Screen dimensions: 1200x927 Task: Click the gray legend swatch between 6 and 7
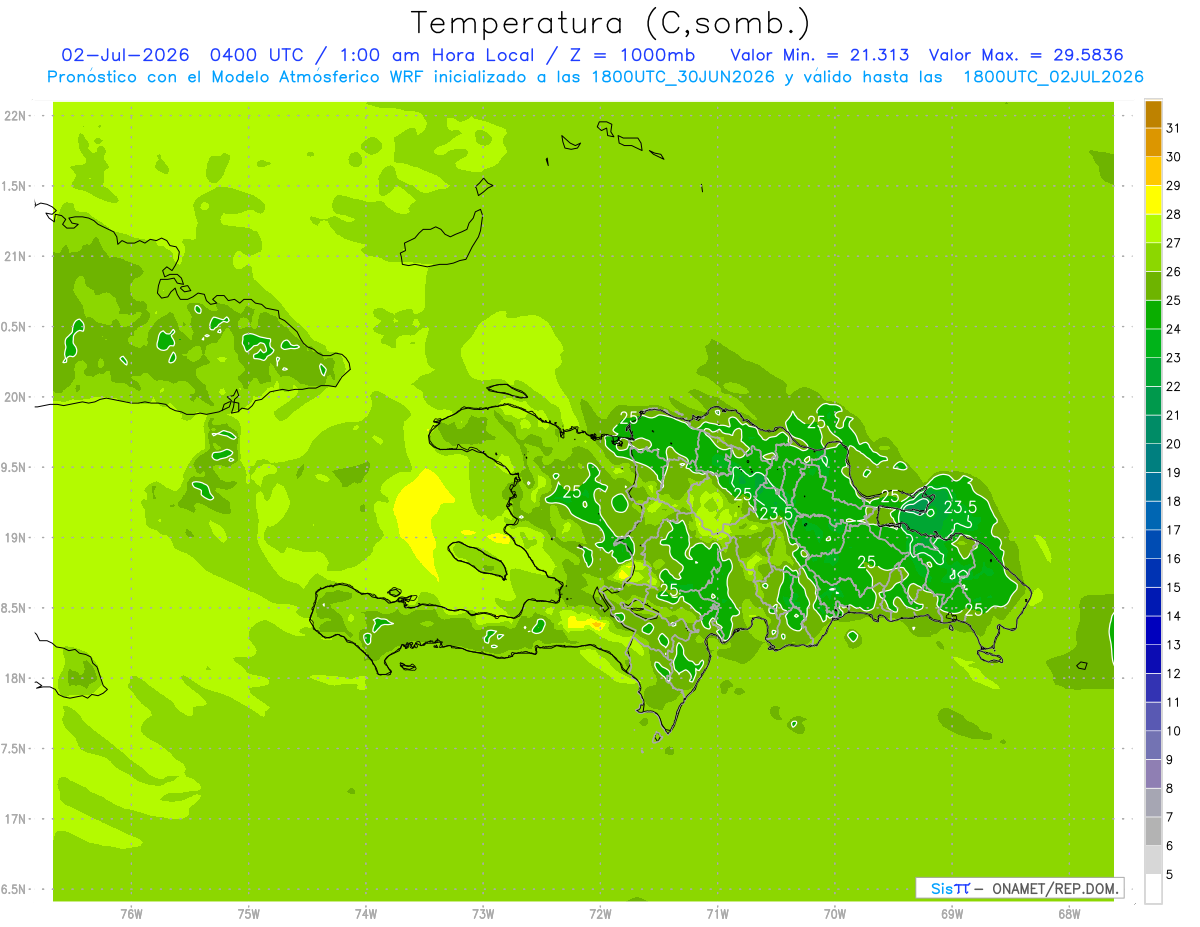click(x=1153, y=832)
